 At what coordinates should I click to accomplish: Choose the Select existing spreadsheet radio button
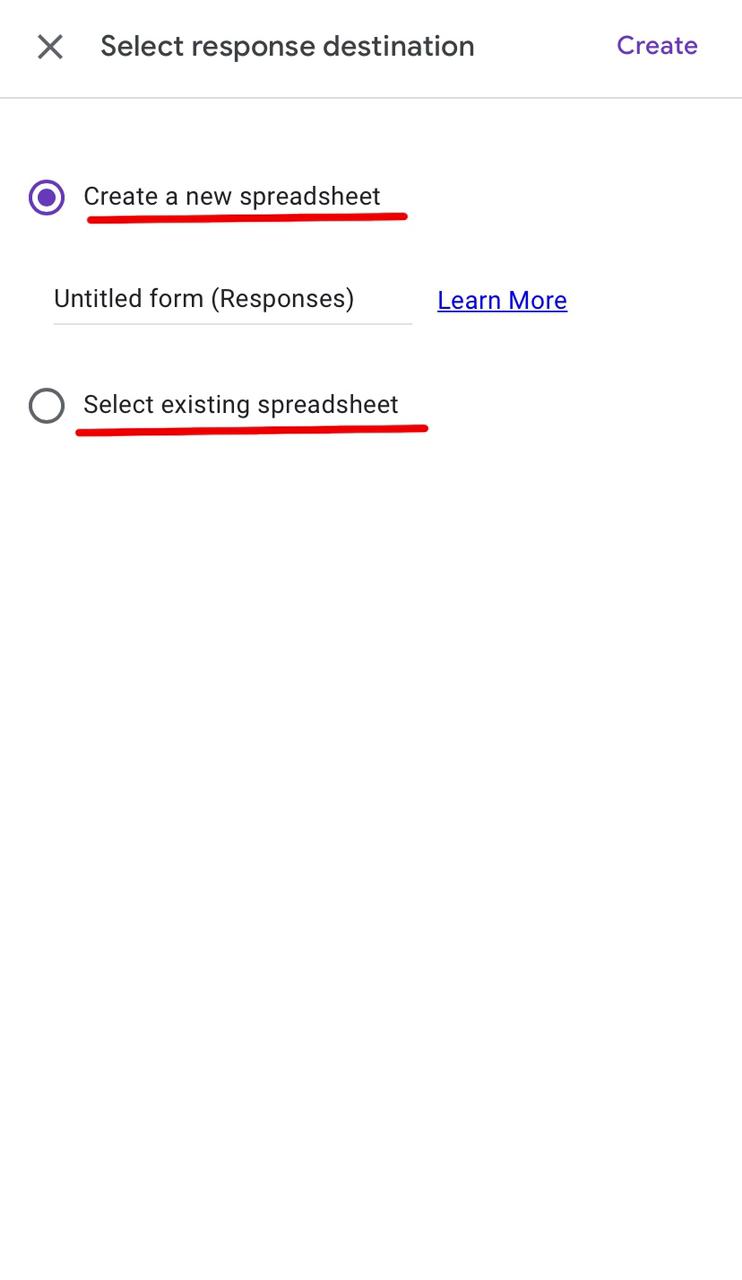pyautogui.click(x=47, y=406)
